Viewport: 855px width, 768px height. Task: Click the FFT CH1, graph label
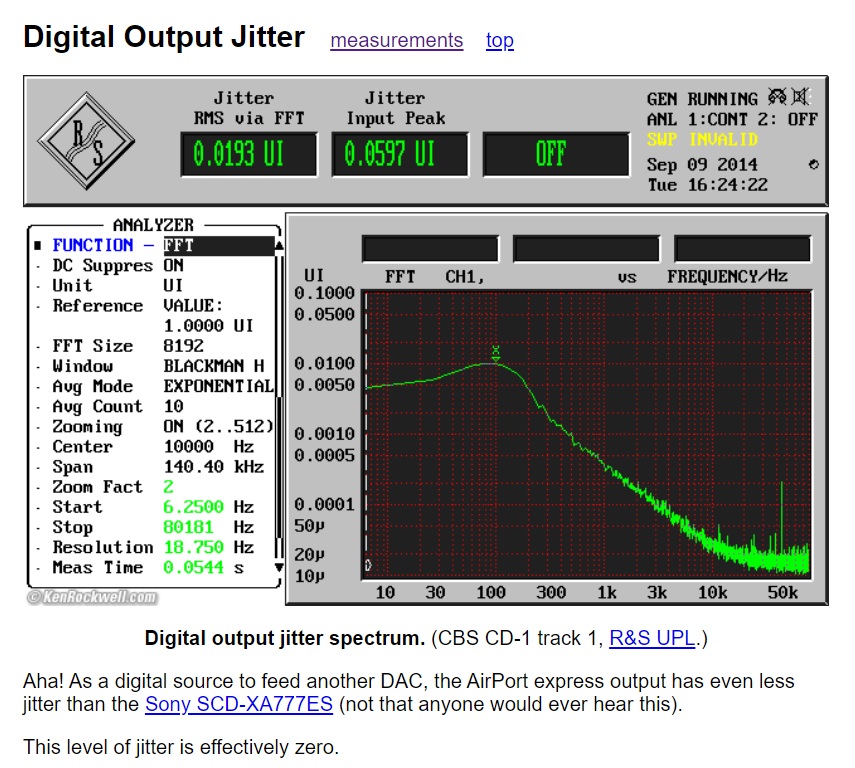(435, 277)
